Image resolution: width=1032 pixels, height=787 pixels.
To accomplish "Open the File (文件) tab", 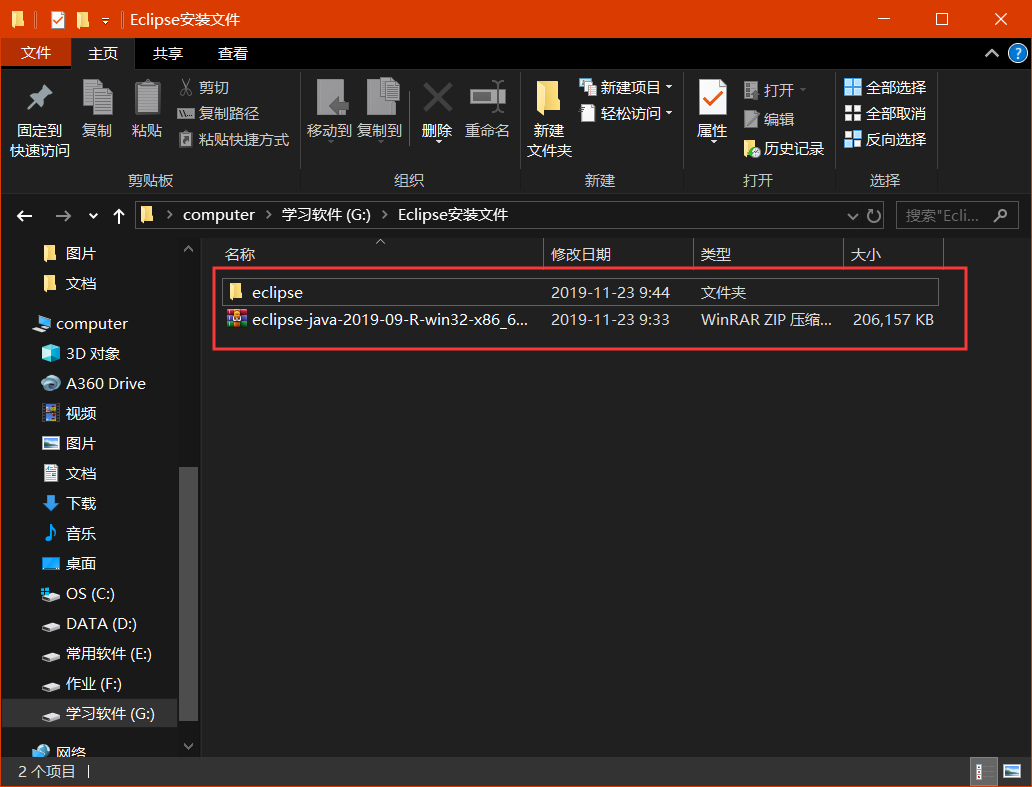I will point(36,53).
